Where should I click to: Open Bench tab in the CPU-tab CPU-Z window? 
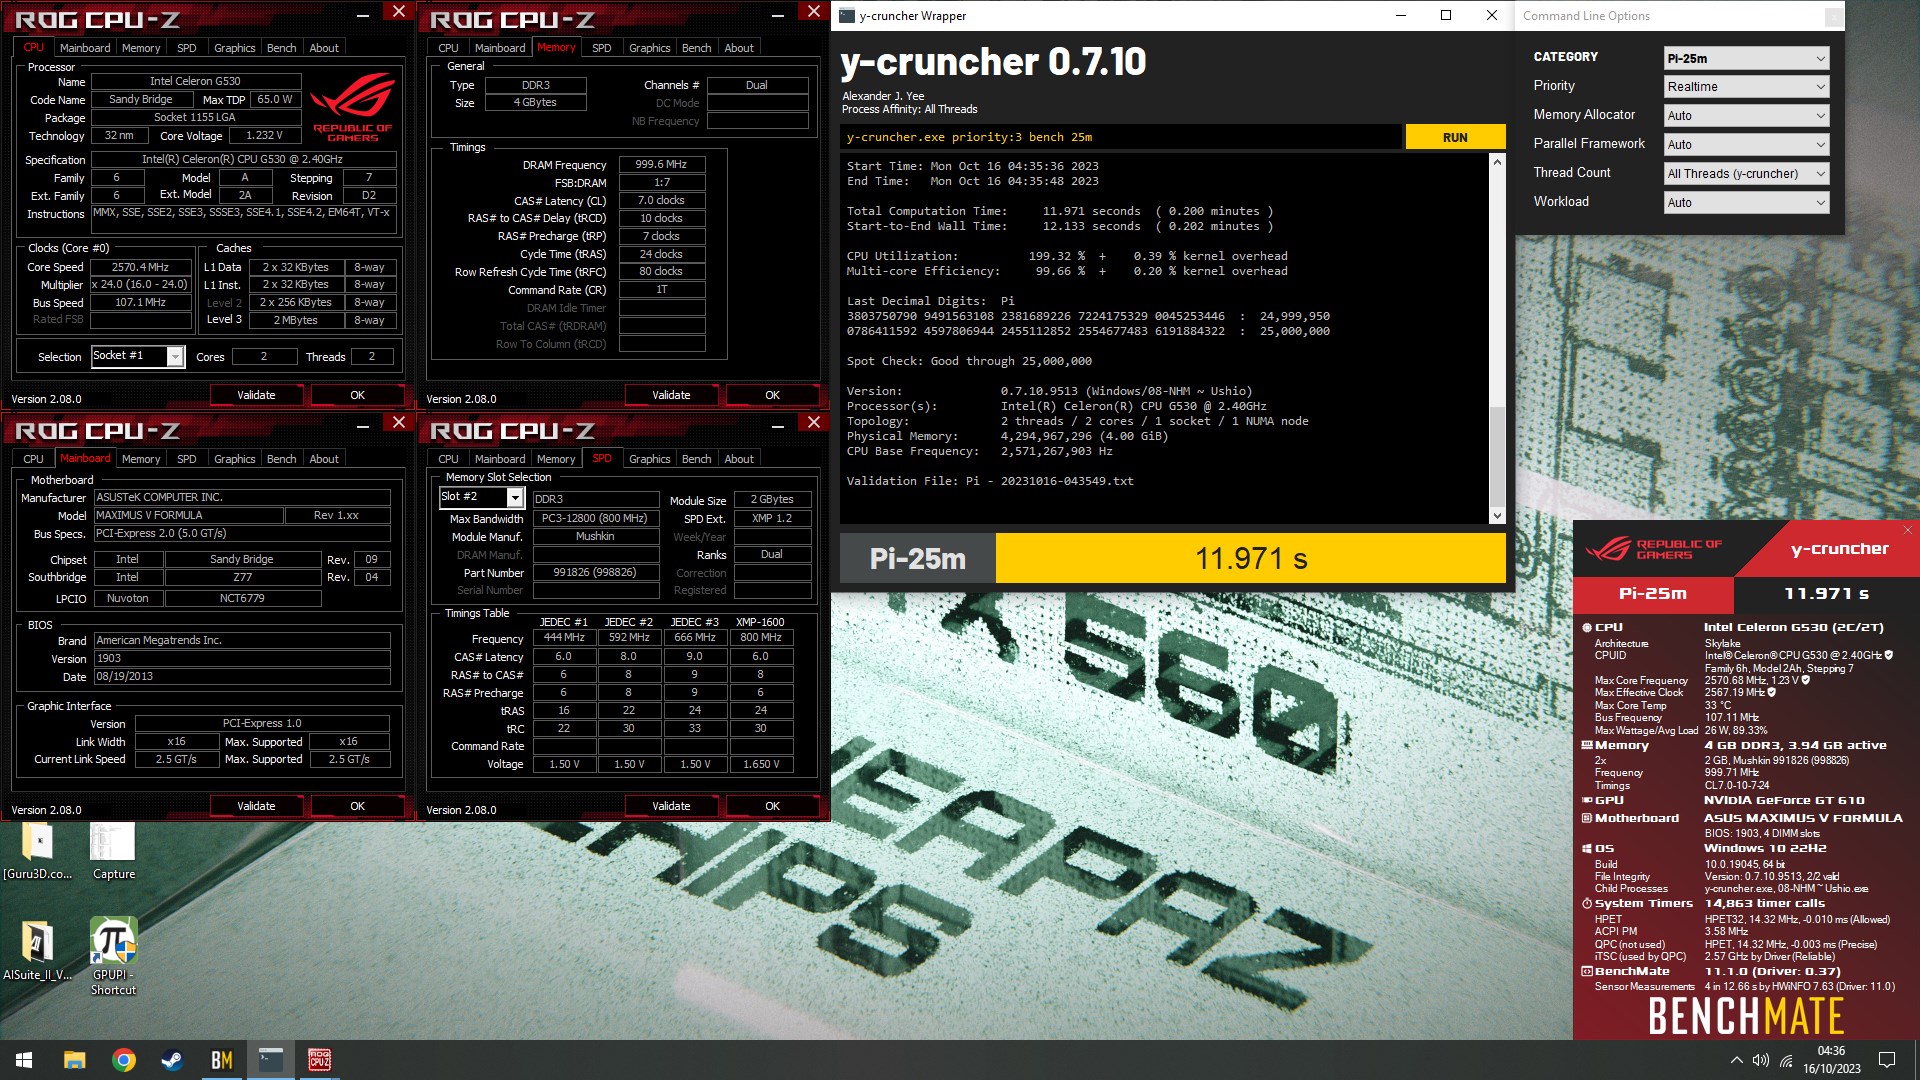click(281, 48)
